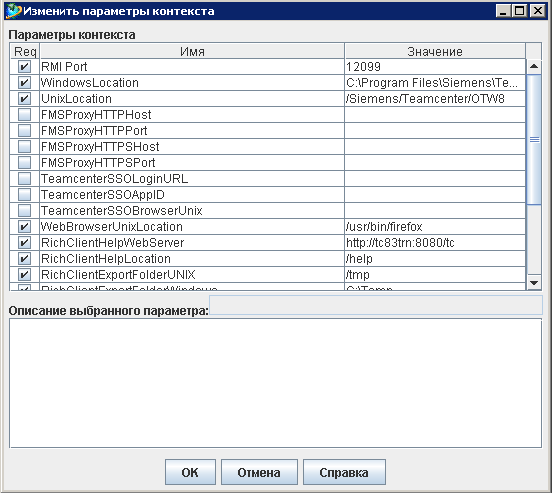
Task: Select the TeamcenterSSOAppID parameter name
Action: [192, 194]
